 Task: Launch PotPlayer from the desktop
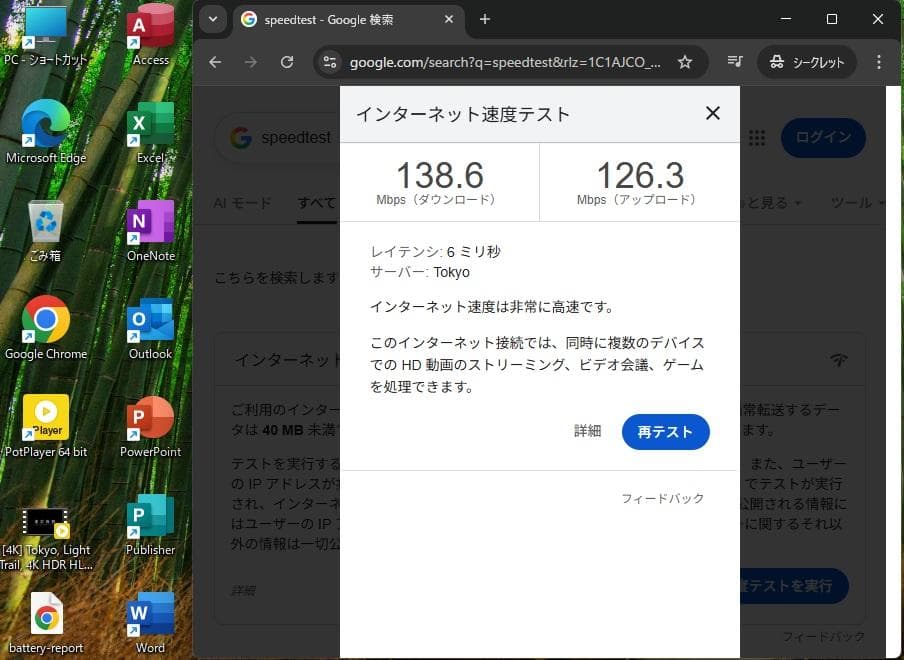46,417
